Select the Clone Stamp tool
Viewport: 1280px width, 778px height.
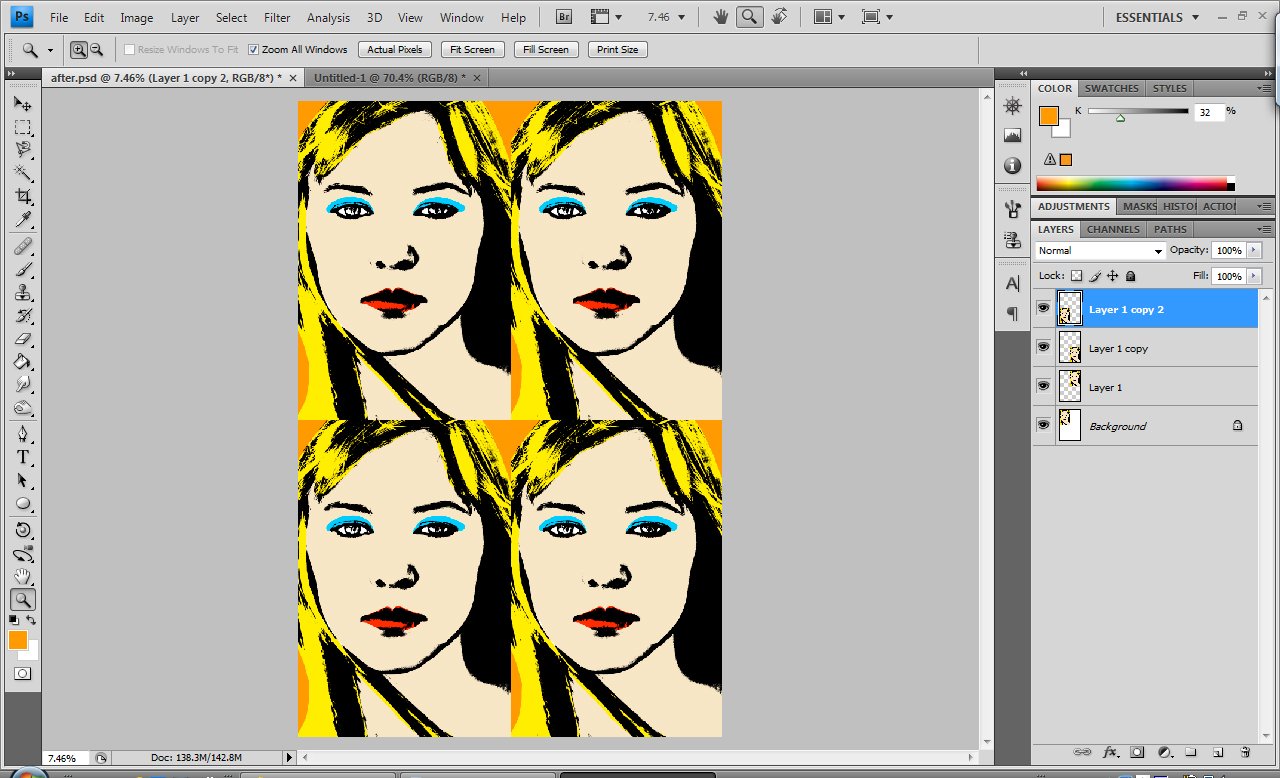22,292
